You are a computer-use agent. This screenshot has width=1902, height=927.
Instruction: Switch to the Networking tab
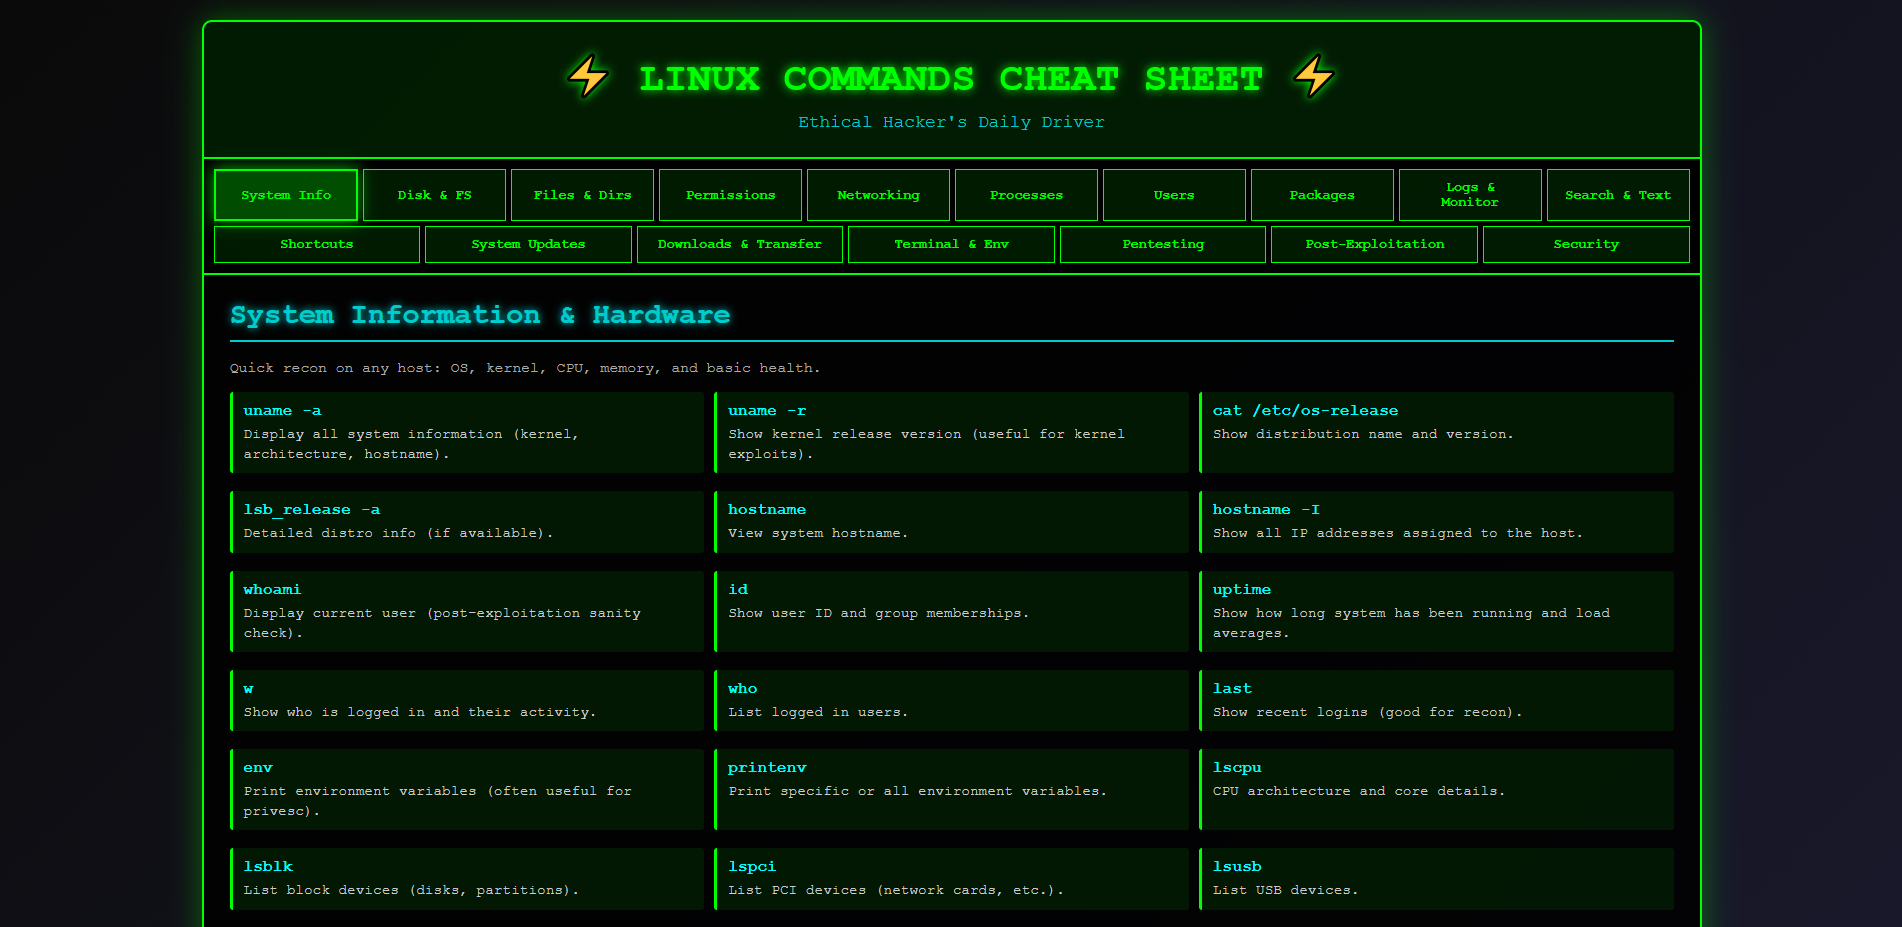coord(878,195)
